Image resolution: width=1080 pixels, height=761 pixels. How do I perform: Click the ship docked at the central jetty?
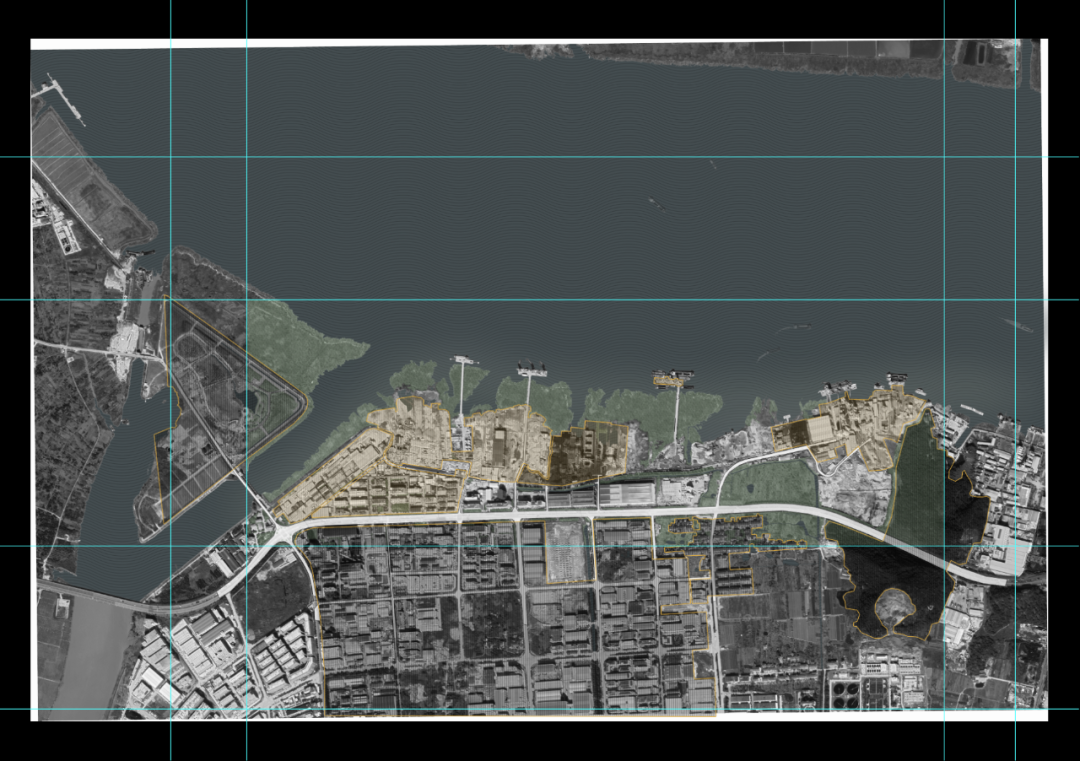point(673,378)
